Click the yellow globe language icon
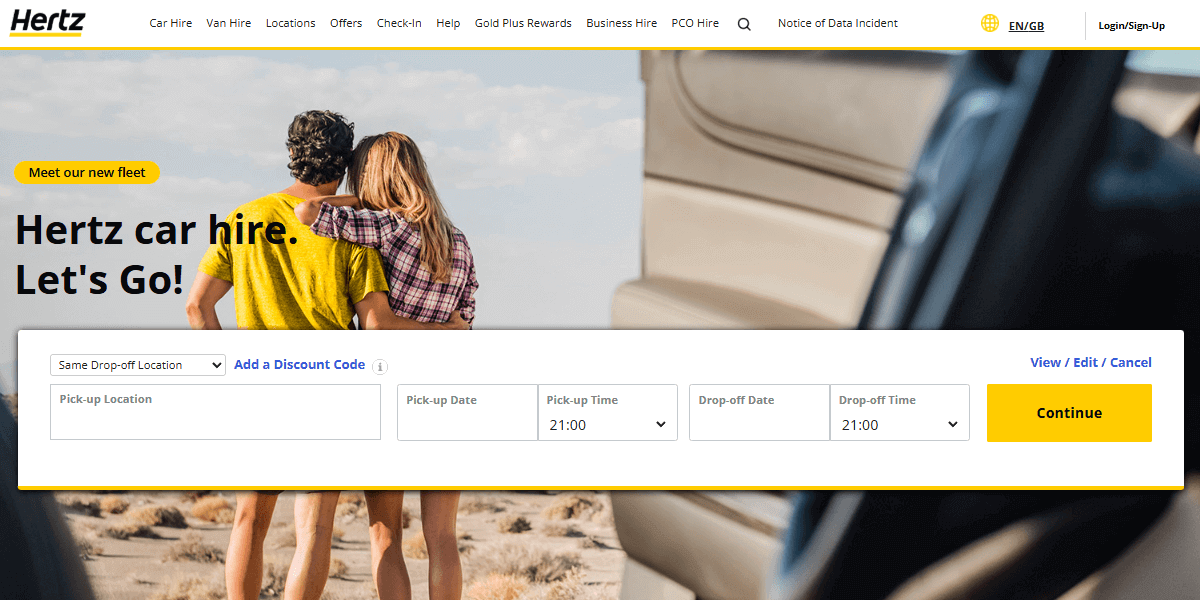The height and width of the screenshot is (600, 1200). click(x=990, y=23)
